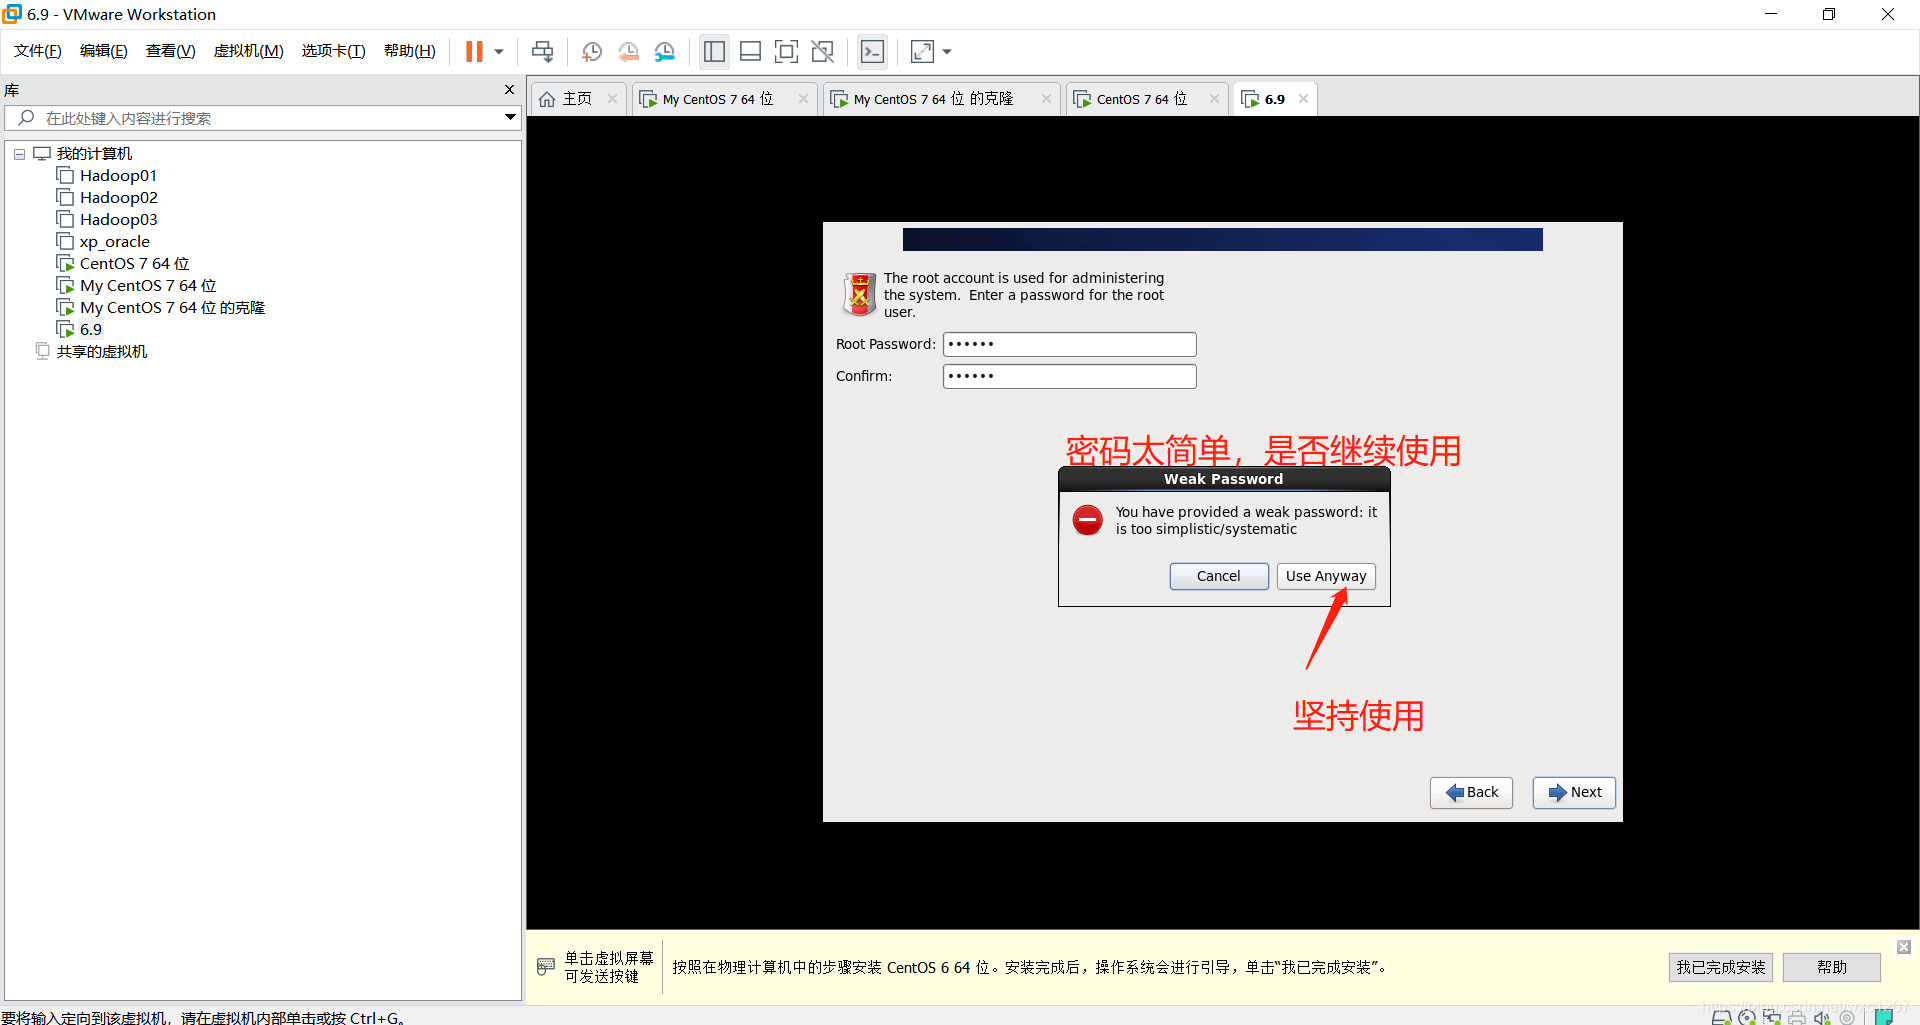This screenshot has width=1920, height=1025.
Task: Close the library panel
Action: [x=509, y=90]
